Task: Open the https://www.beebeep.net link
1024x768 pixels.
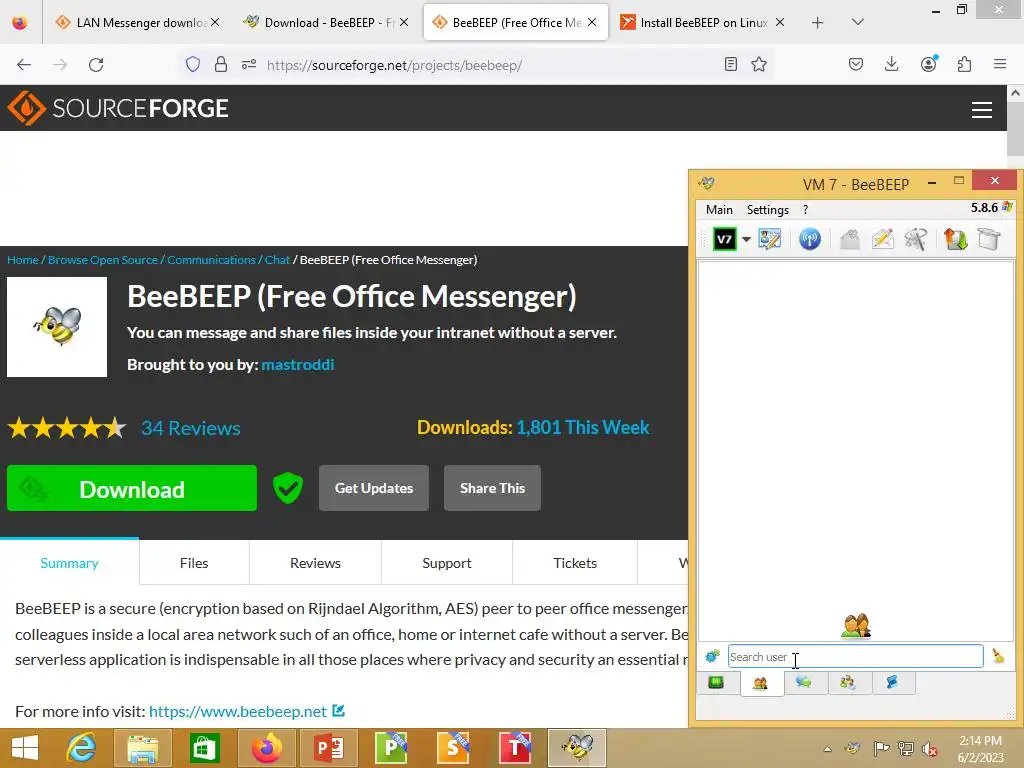Action: coord(238,711)
